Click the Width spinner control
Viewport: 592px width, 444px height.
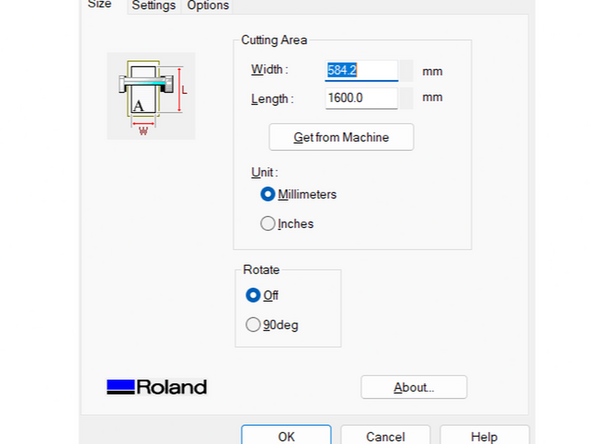(x=407, y=71)
